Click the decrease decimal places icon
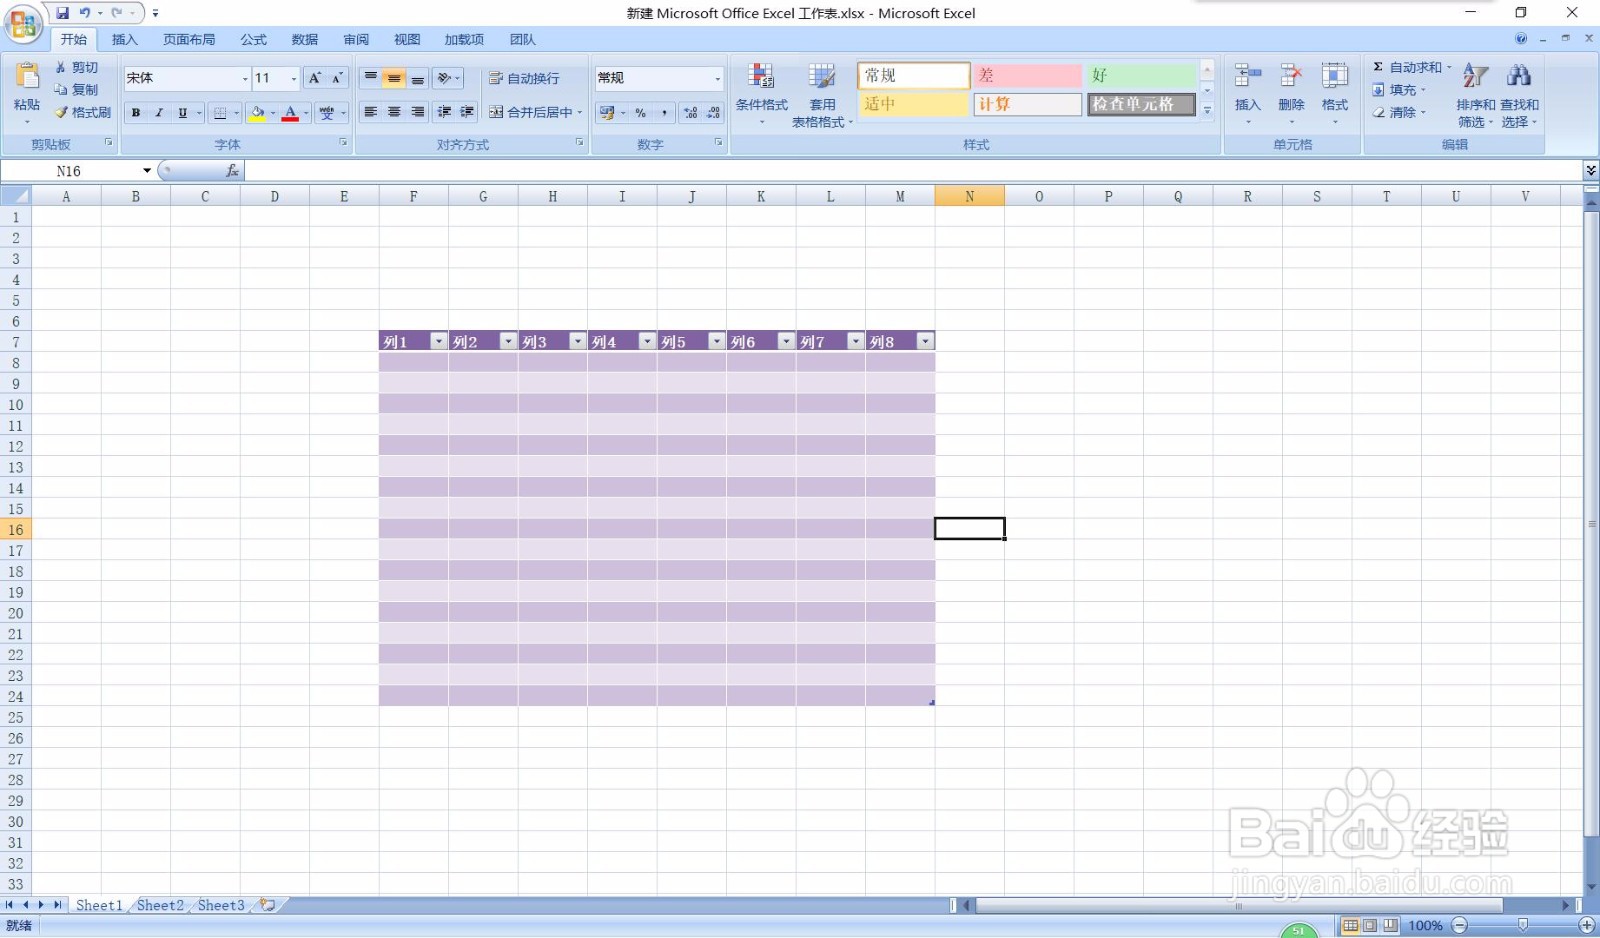The image size is (1600, 938). pyautogui.click(x=713, y=113)
